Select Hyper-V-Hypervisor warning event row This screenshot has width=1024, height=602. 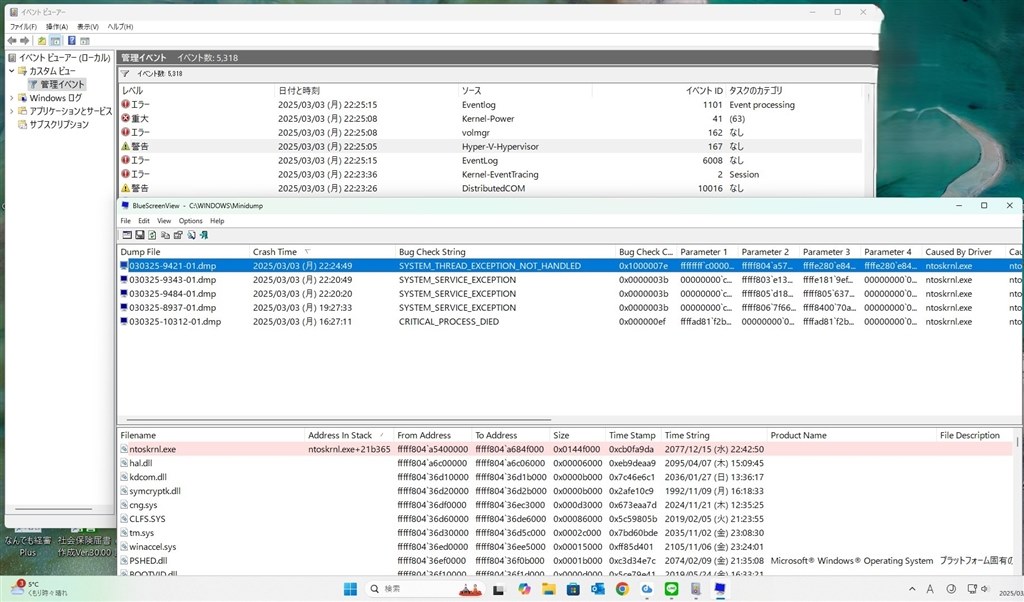click(490, 146)
